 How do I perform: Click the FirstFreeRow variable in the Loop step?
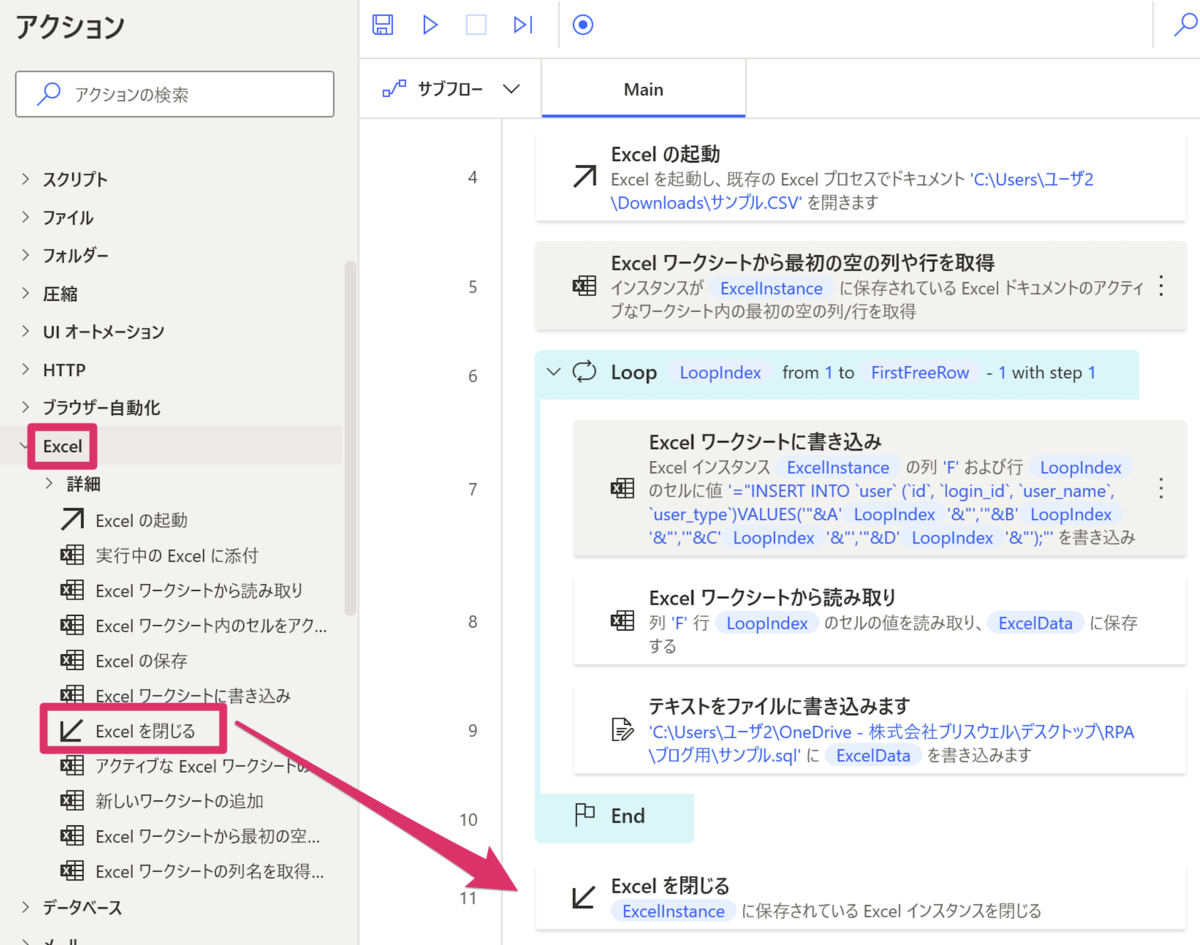(920, 372)
